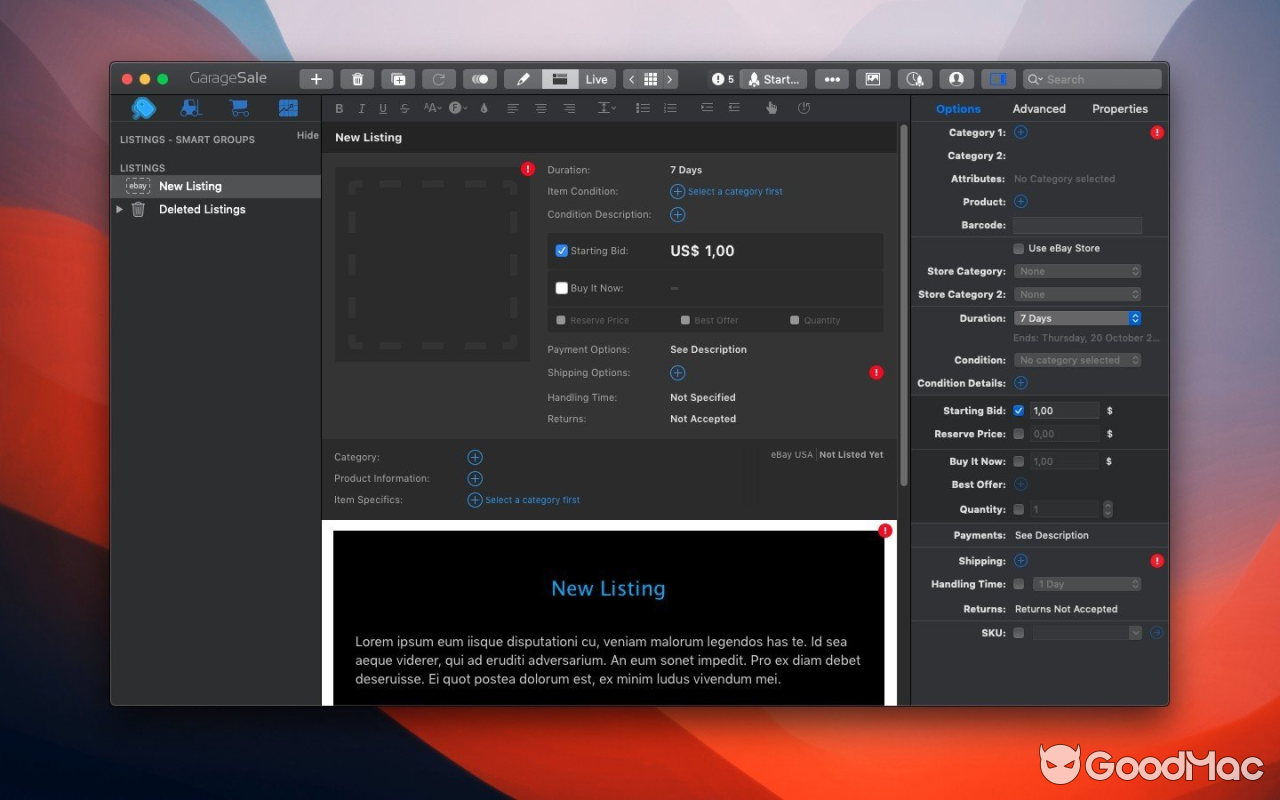
Task: Click the trash icon in the toolbar
Action: pos(357,78)
